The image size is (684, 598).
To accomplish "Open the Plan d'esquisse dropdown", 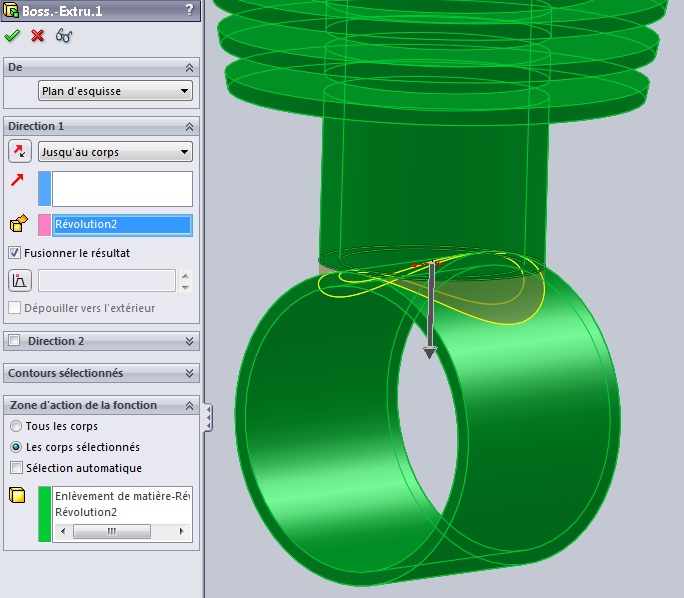I will pyautogui.click(x=115, y=91).
